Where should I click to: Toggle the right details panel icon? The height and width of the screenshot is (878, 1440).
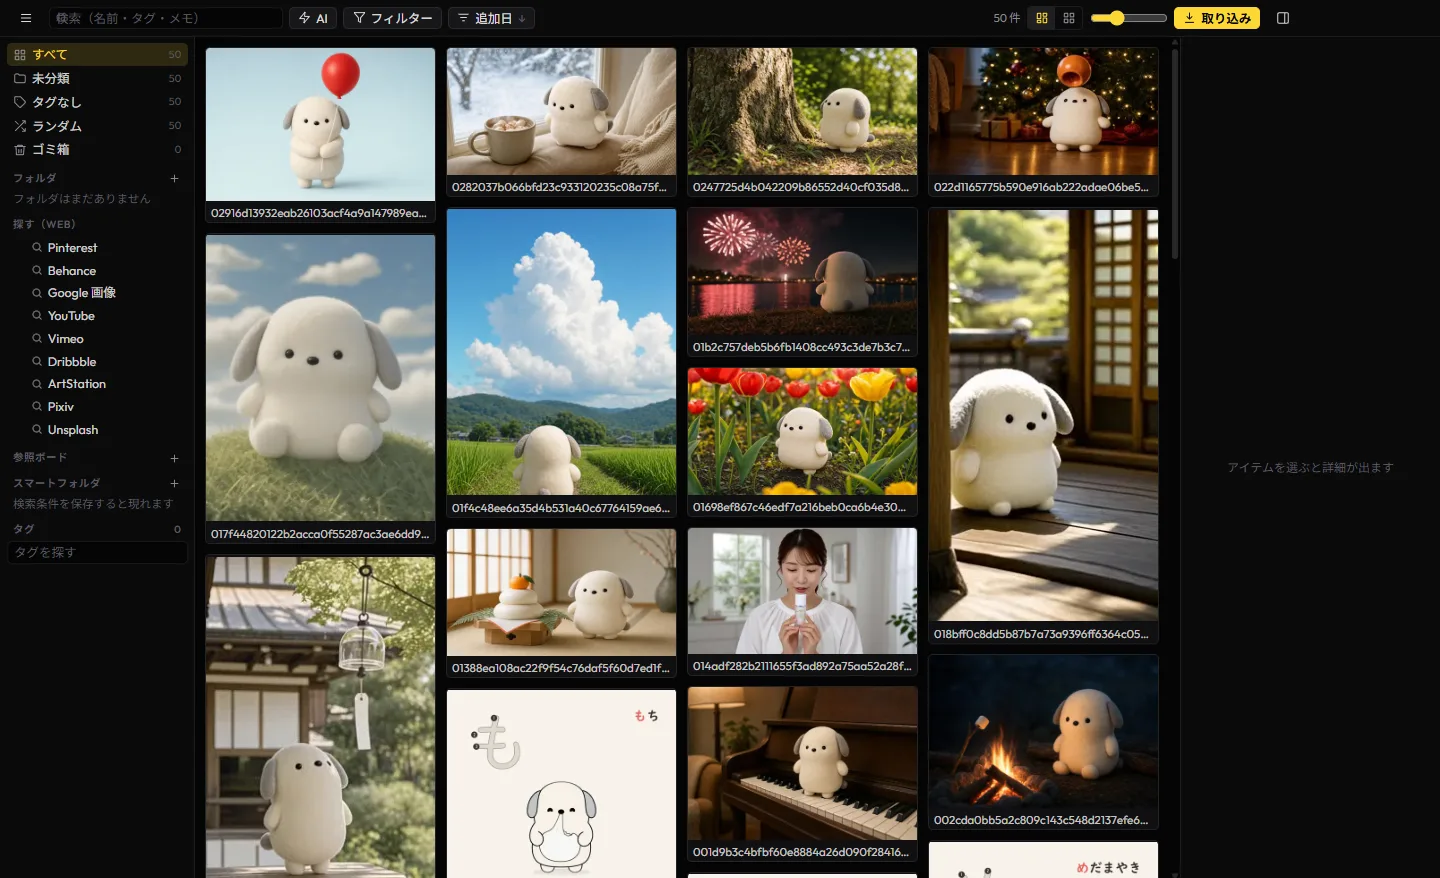tap(1283, 18)
